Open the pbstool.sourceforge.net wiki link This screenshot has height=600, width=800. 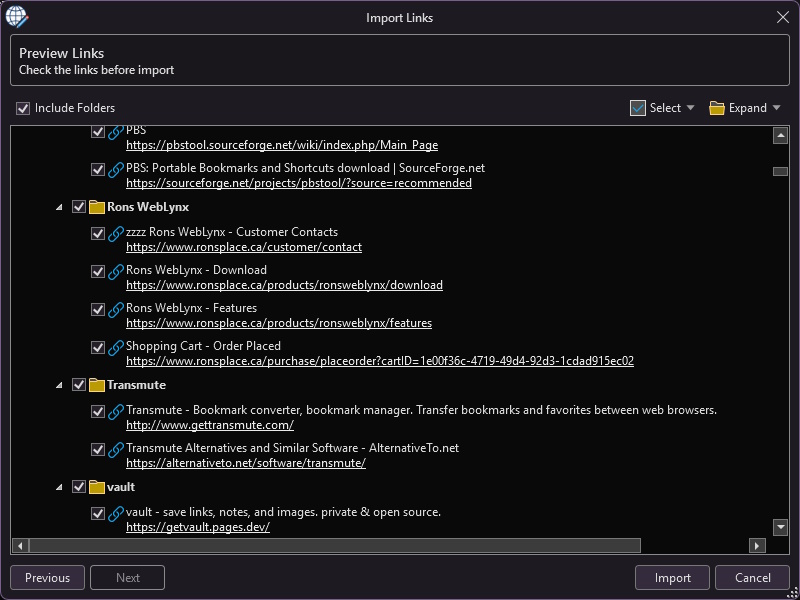click(282, 145)
